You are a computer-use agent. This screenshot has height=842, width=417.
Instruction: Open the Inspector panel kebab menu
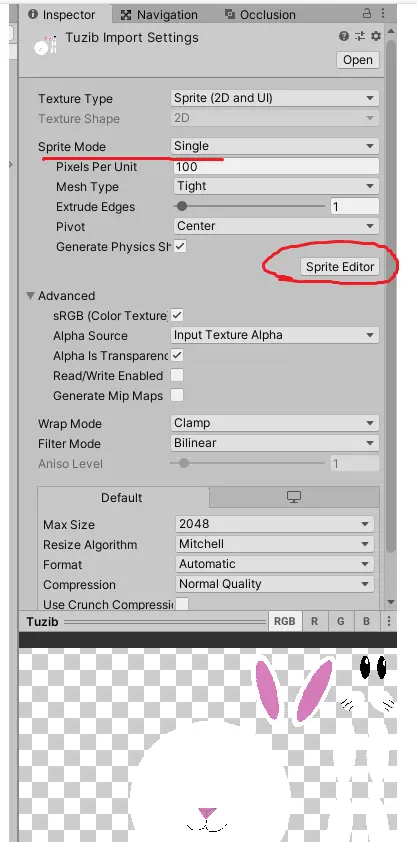tap(383, 13)
